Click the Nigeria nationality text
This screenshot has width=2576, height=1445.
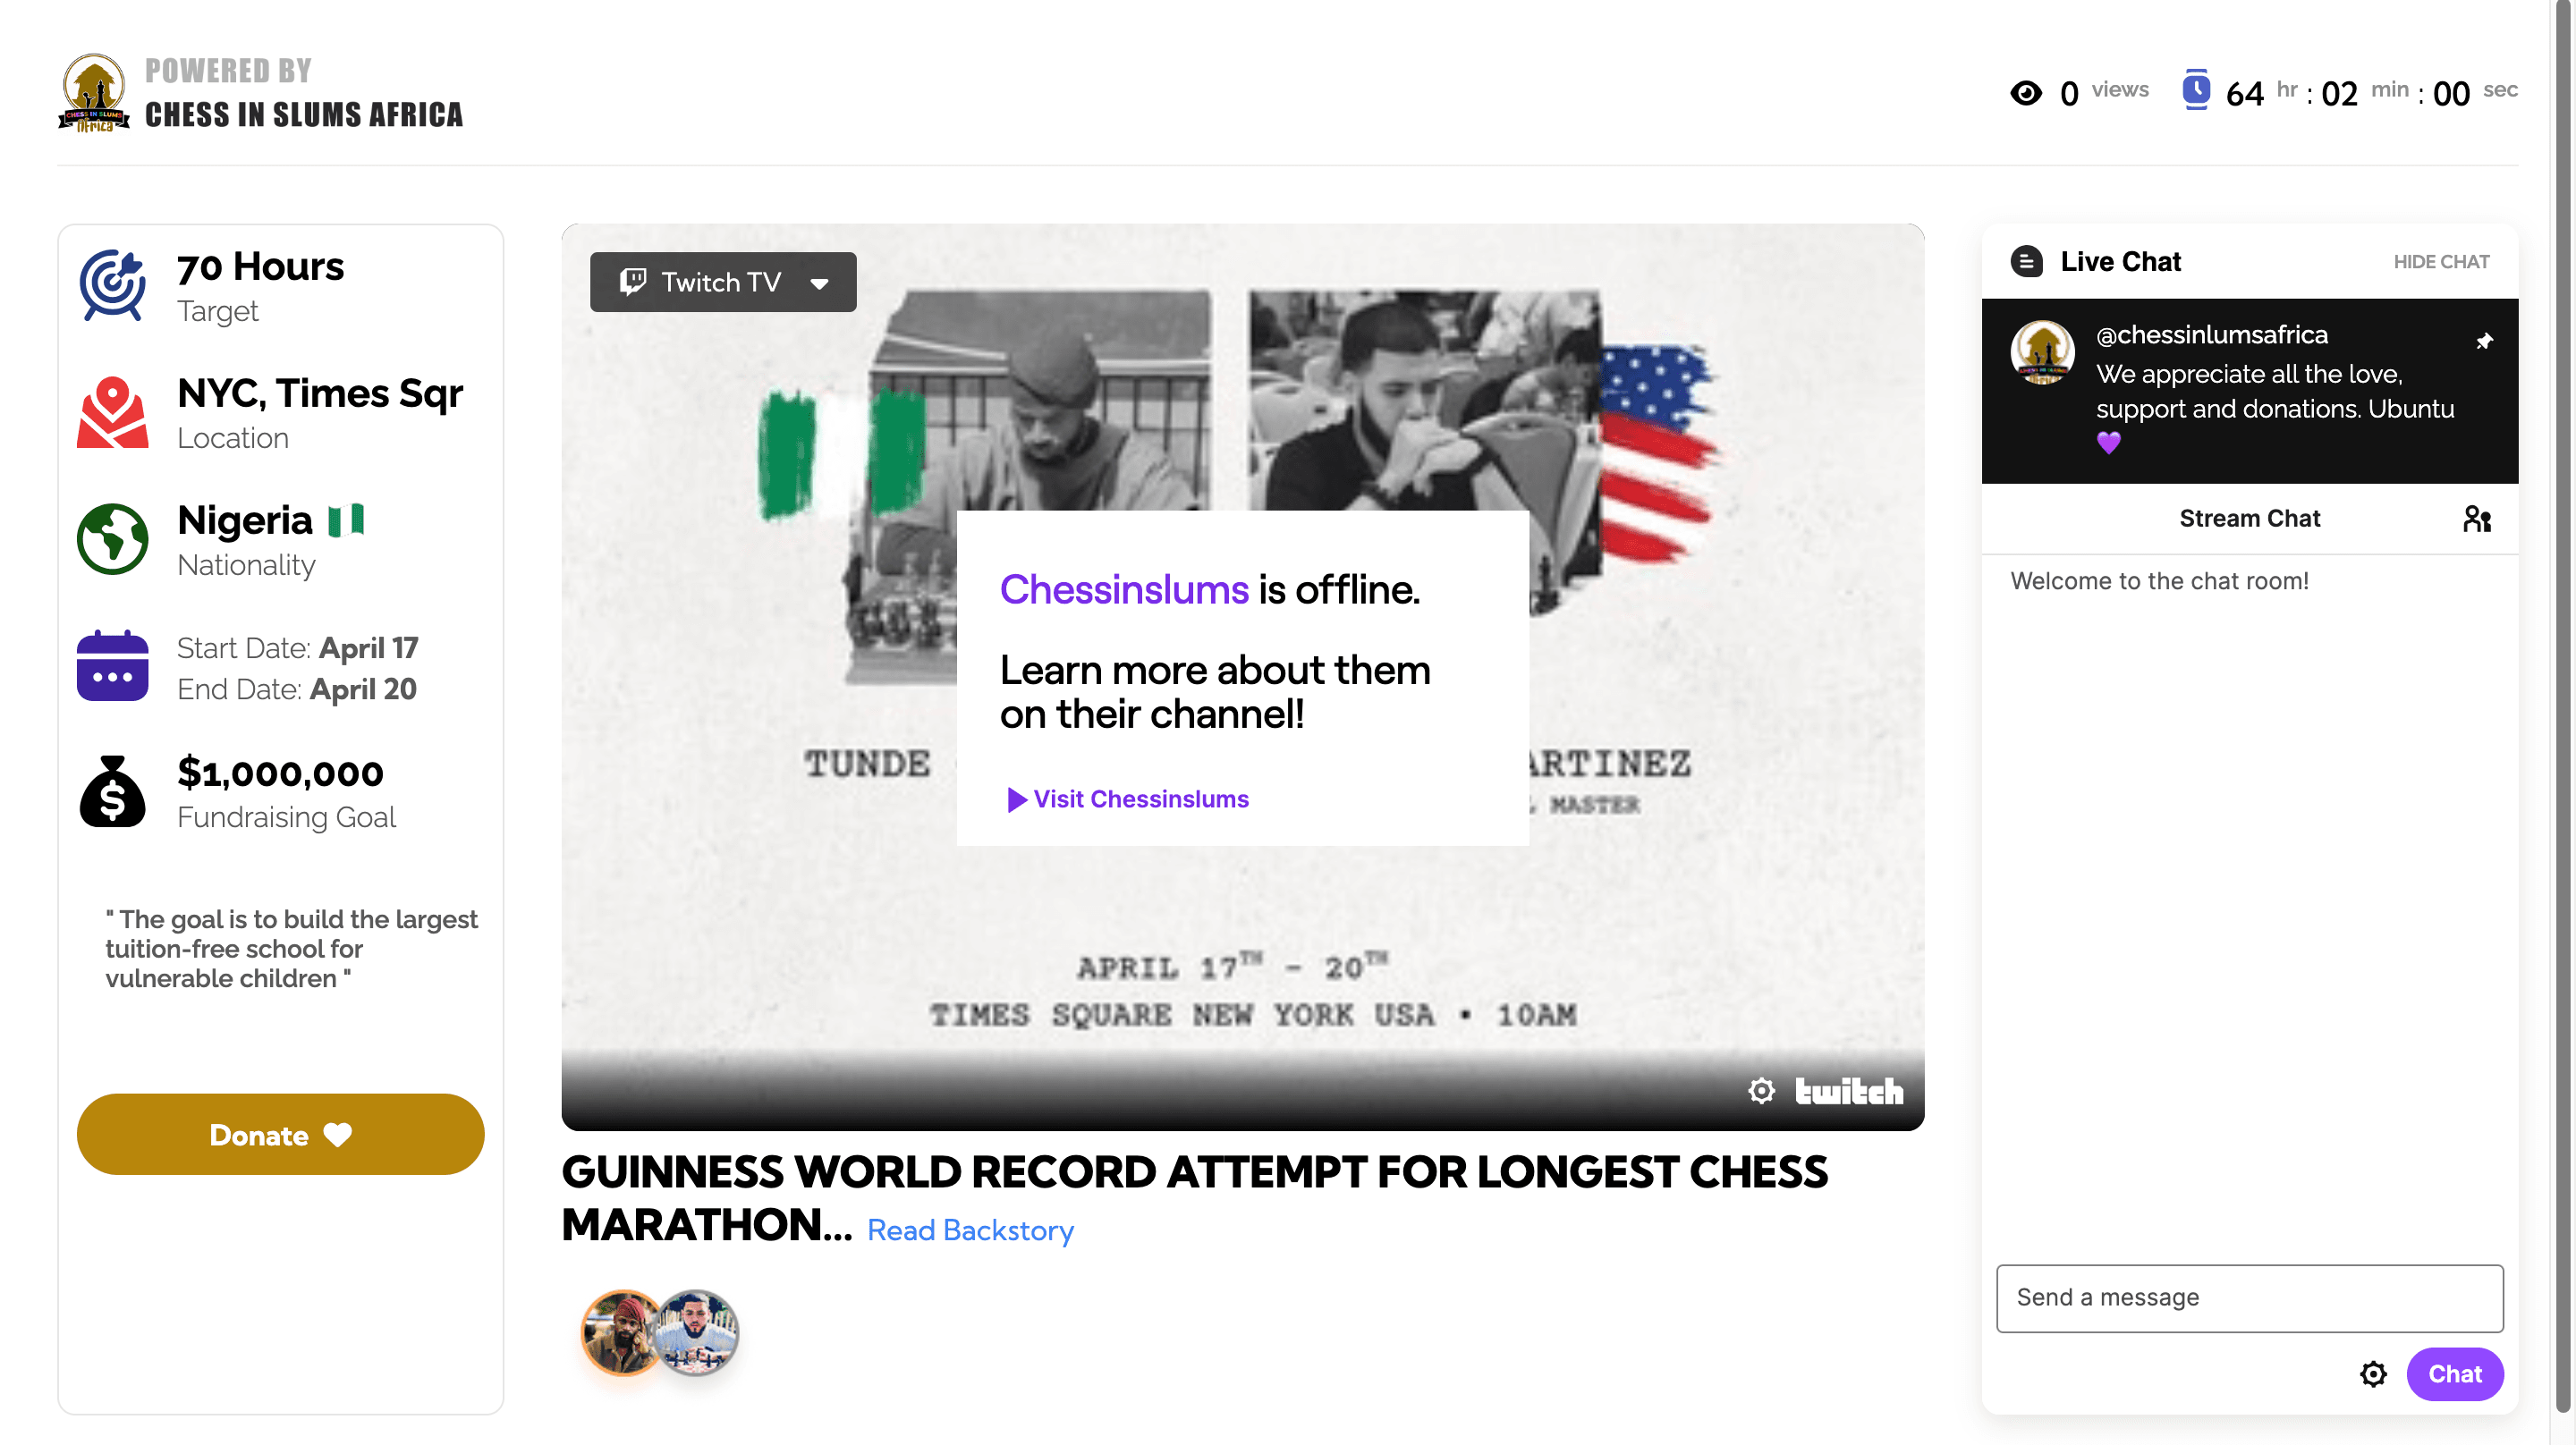pos(245,520)
